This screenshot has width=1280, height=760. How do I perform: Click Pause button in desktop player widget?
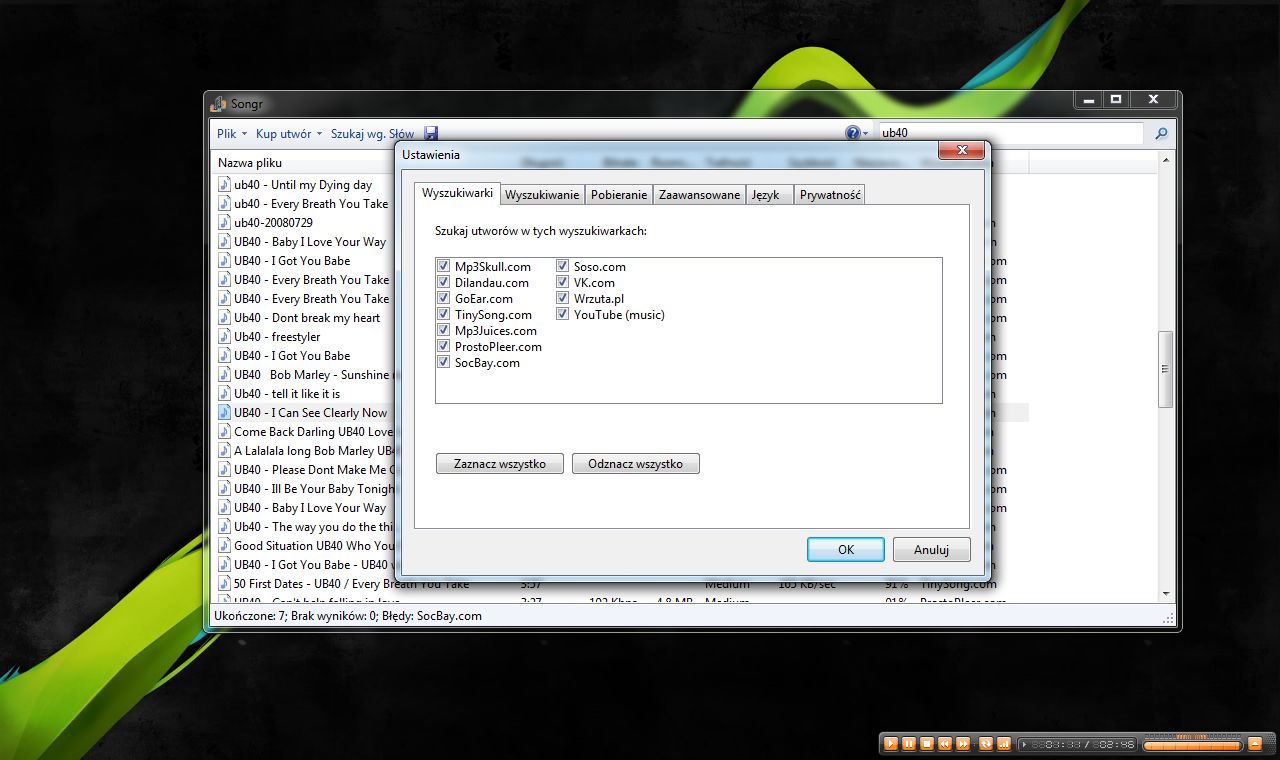click(909, 744)
